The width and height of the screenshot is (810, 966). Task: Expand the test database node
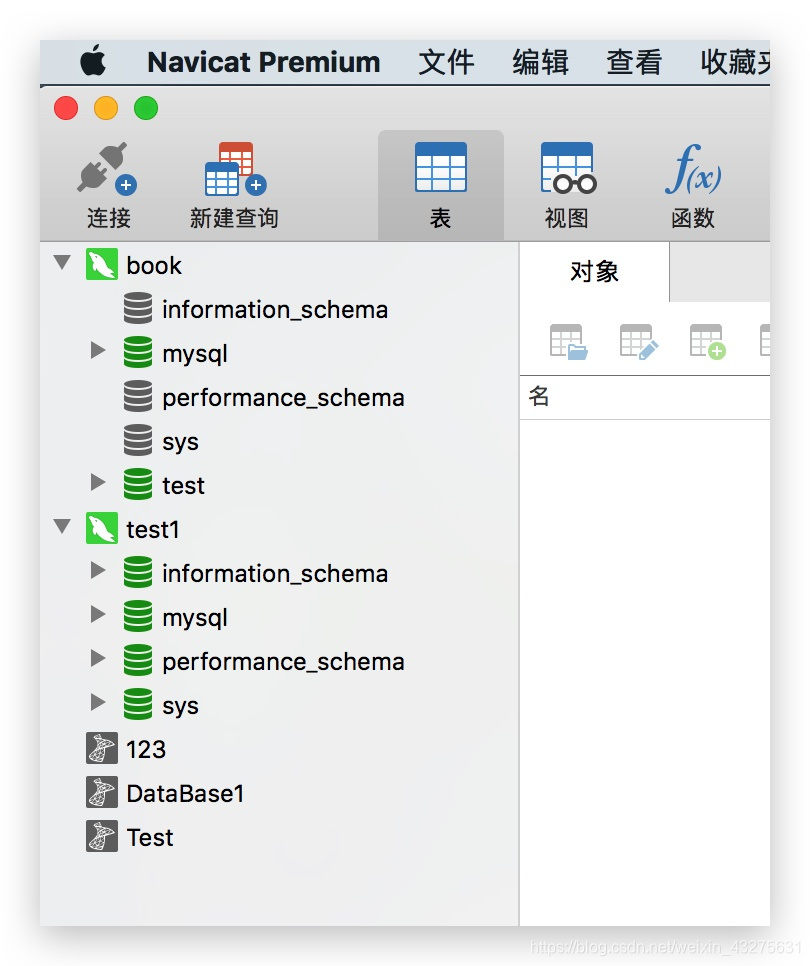[97, 484]
